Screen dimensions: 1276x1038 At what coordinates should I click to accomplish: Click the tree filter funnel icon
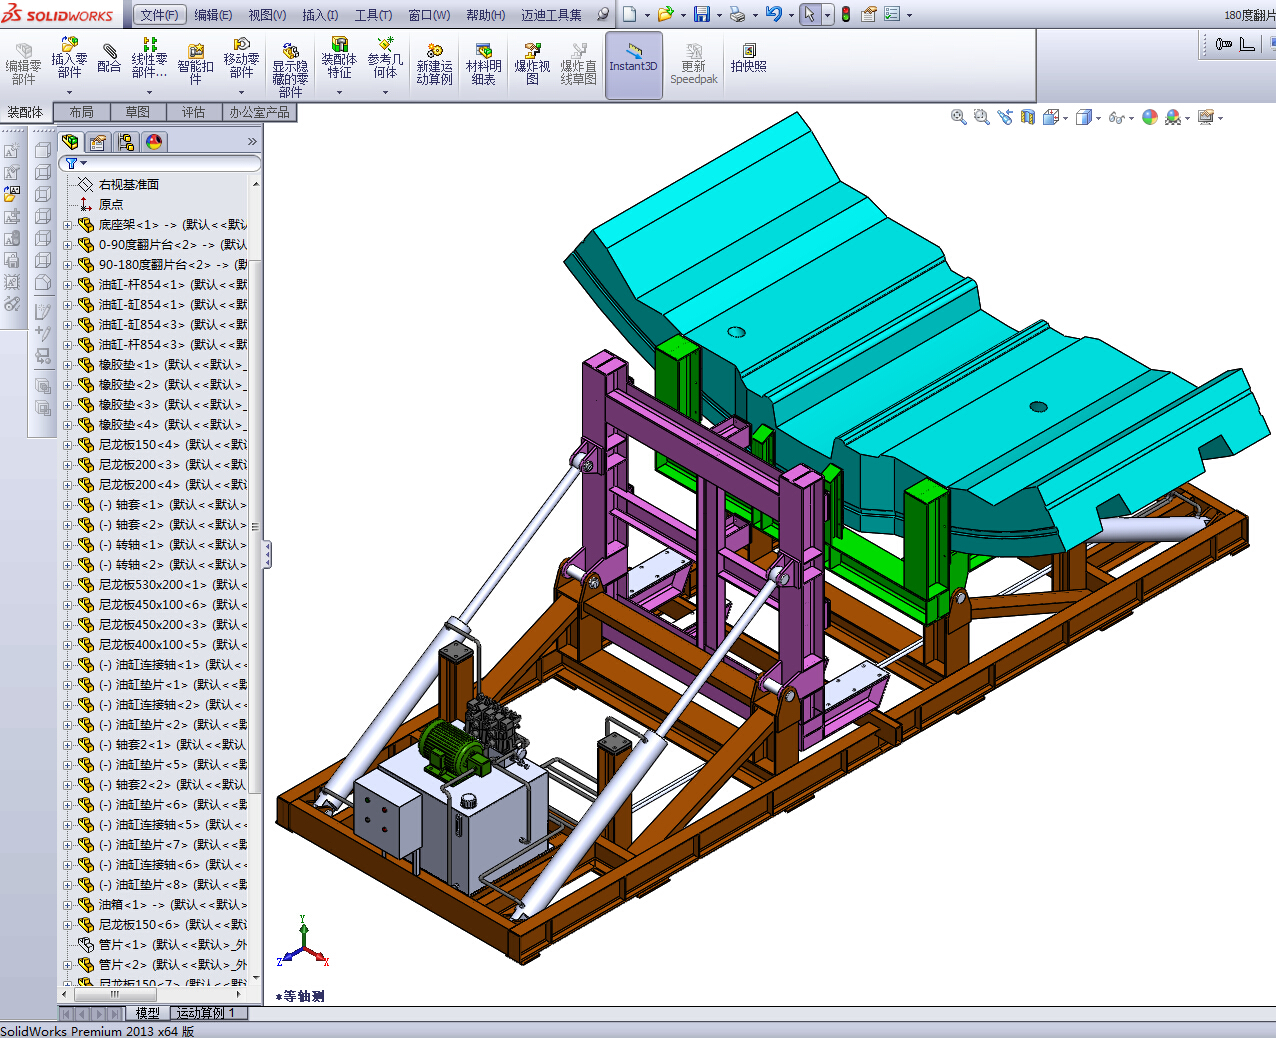(72, 163)
